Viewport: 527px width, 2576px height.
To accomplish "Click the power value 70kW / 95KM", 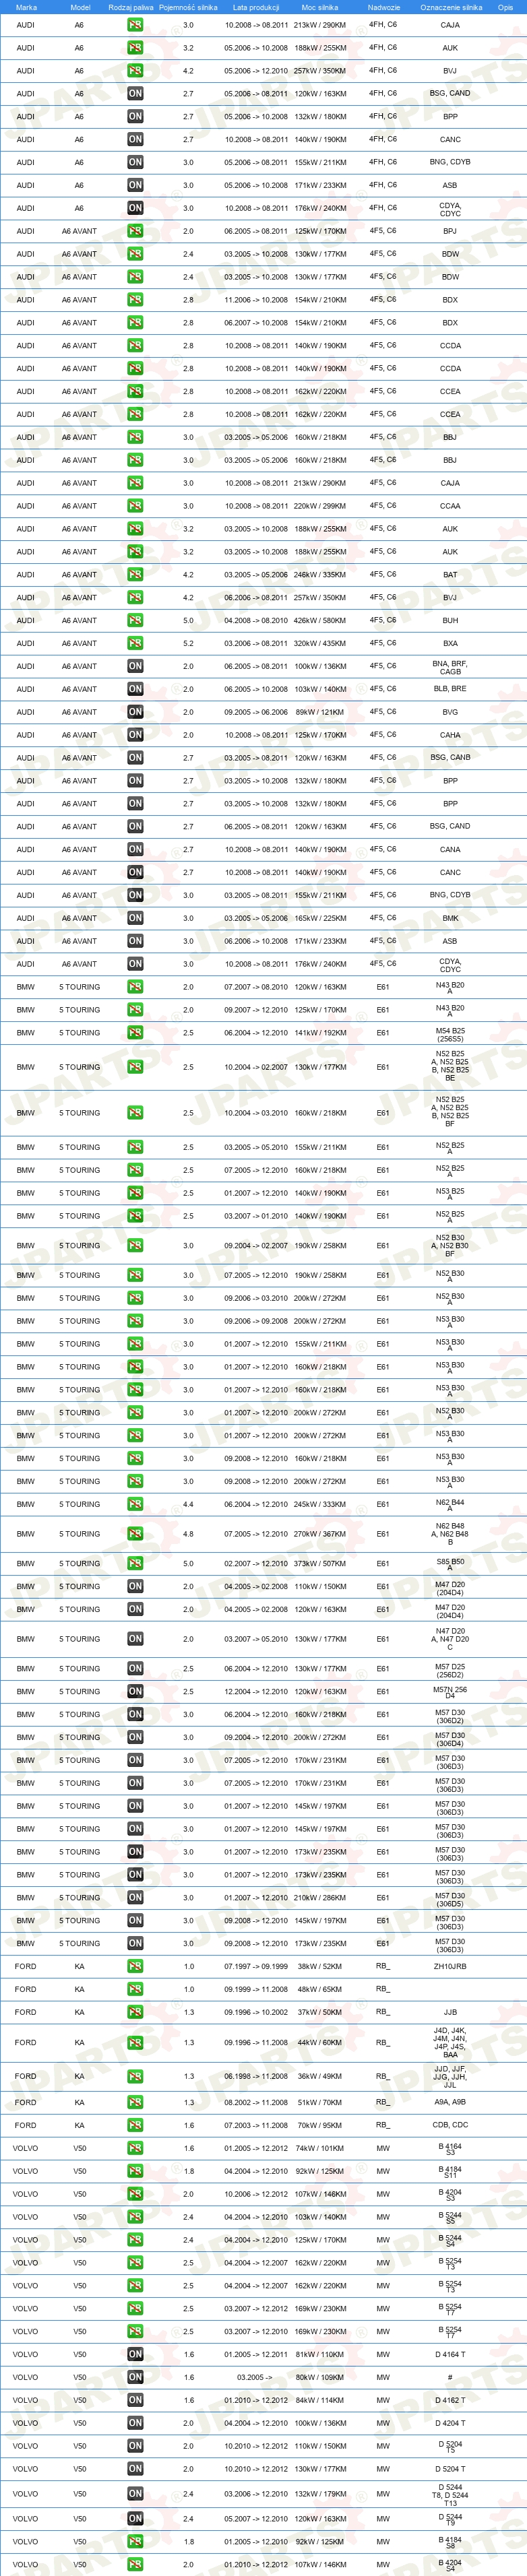I will (320, 2125).
